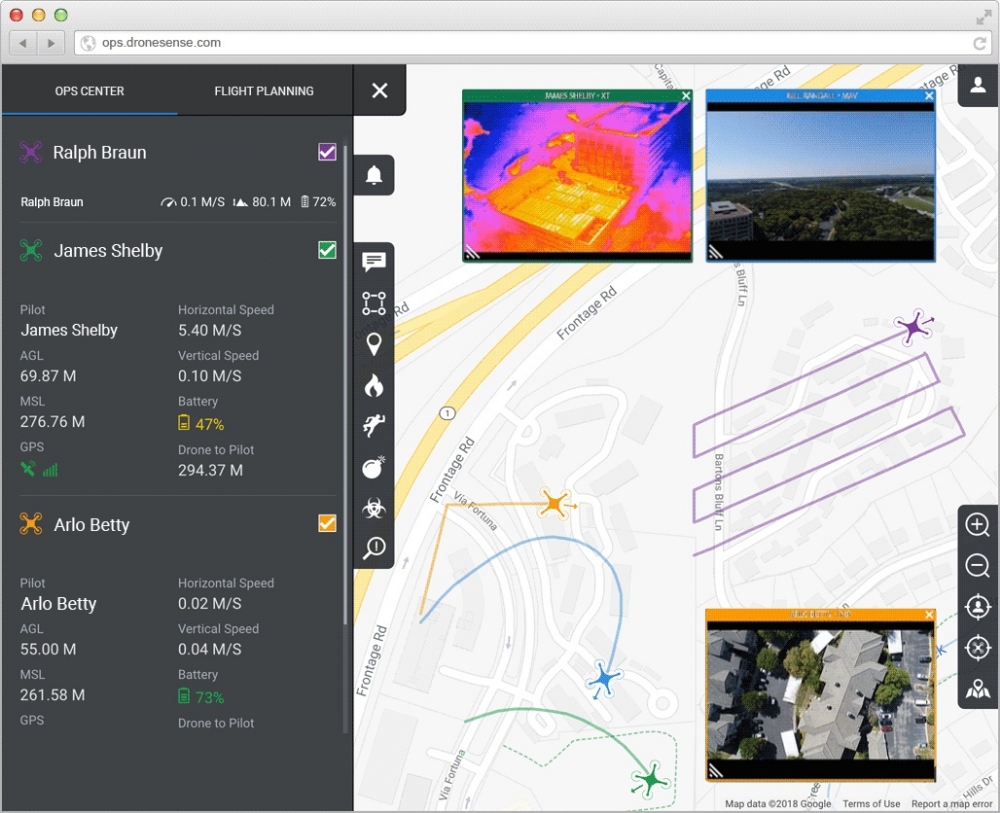Image resolution: width=1000 pixels, height=813 pixels.
Task: Select the biohazard marker tool
Action: click(374, 508)
